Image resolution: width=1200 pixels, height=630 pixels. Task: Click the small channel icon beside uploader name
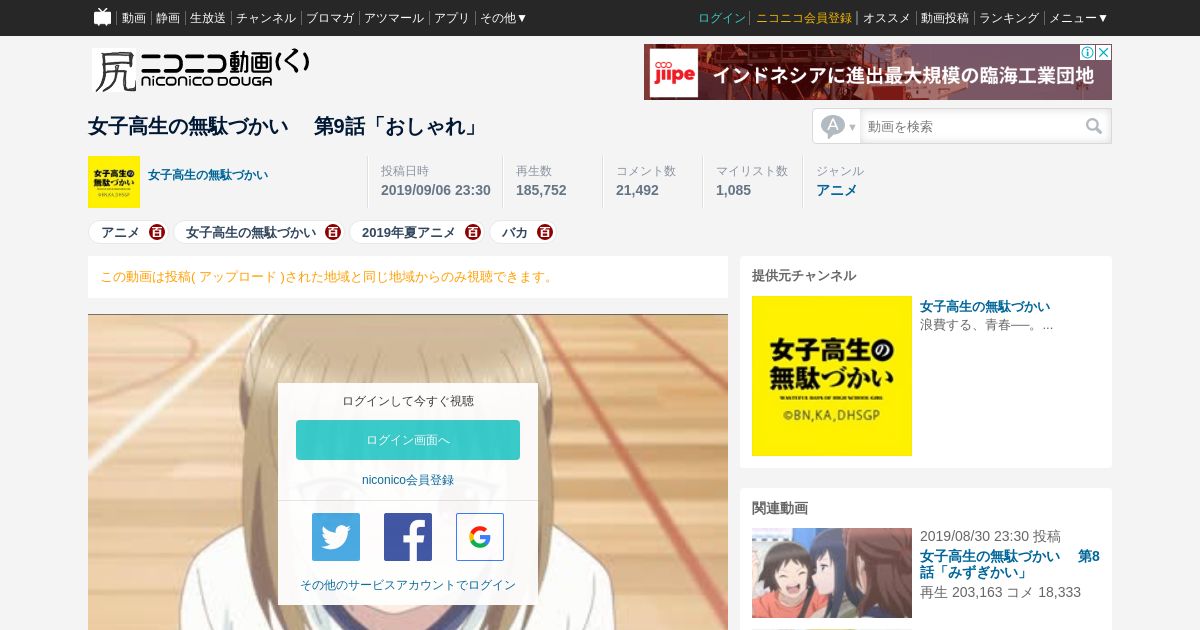pyautogui.click(x=114, y=182)
